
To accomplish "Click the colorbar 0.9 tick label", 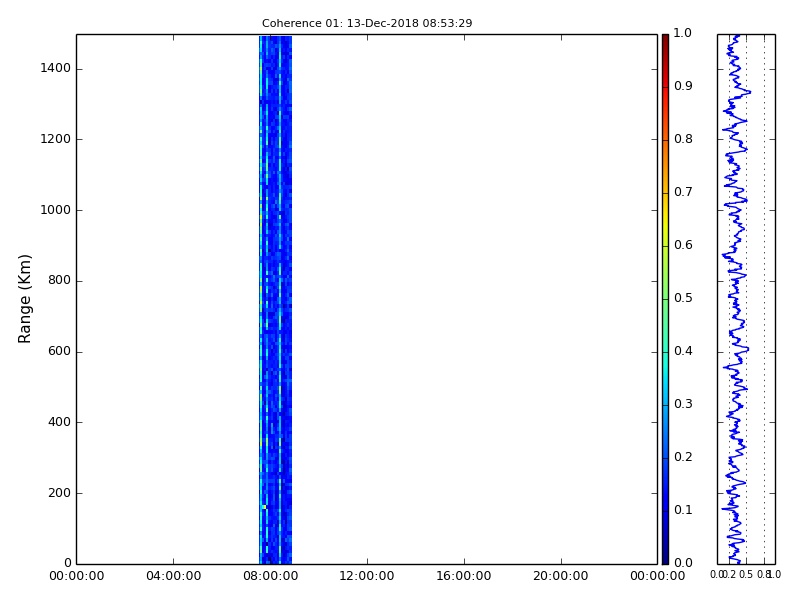I will coord(683,86).
